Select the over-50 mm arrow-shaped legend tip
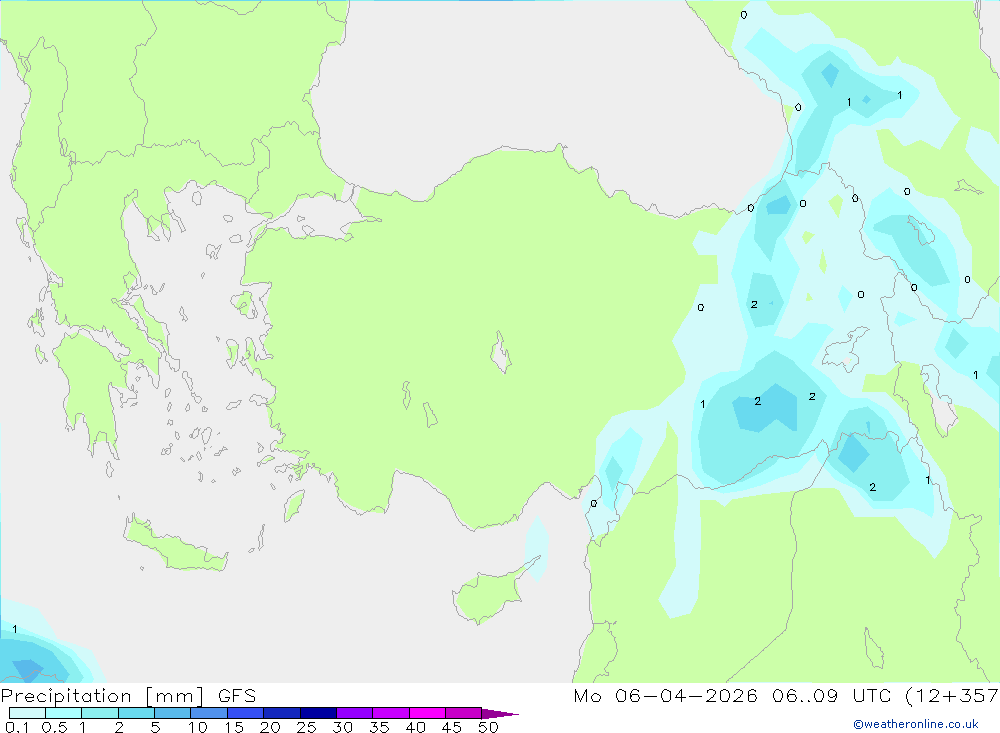1000x733 pixels. (499, 713)
